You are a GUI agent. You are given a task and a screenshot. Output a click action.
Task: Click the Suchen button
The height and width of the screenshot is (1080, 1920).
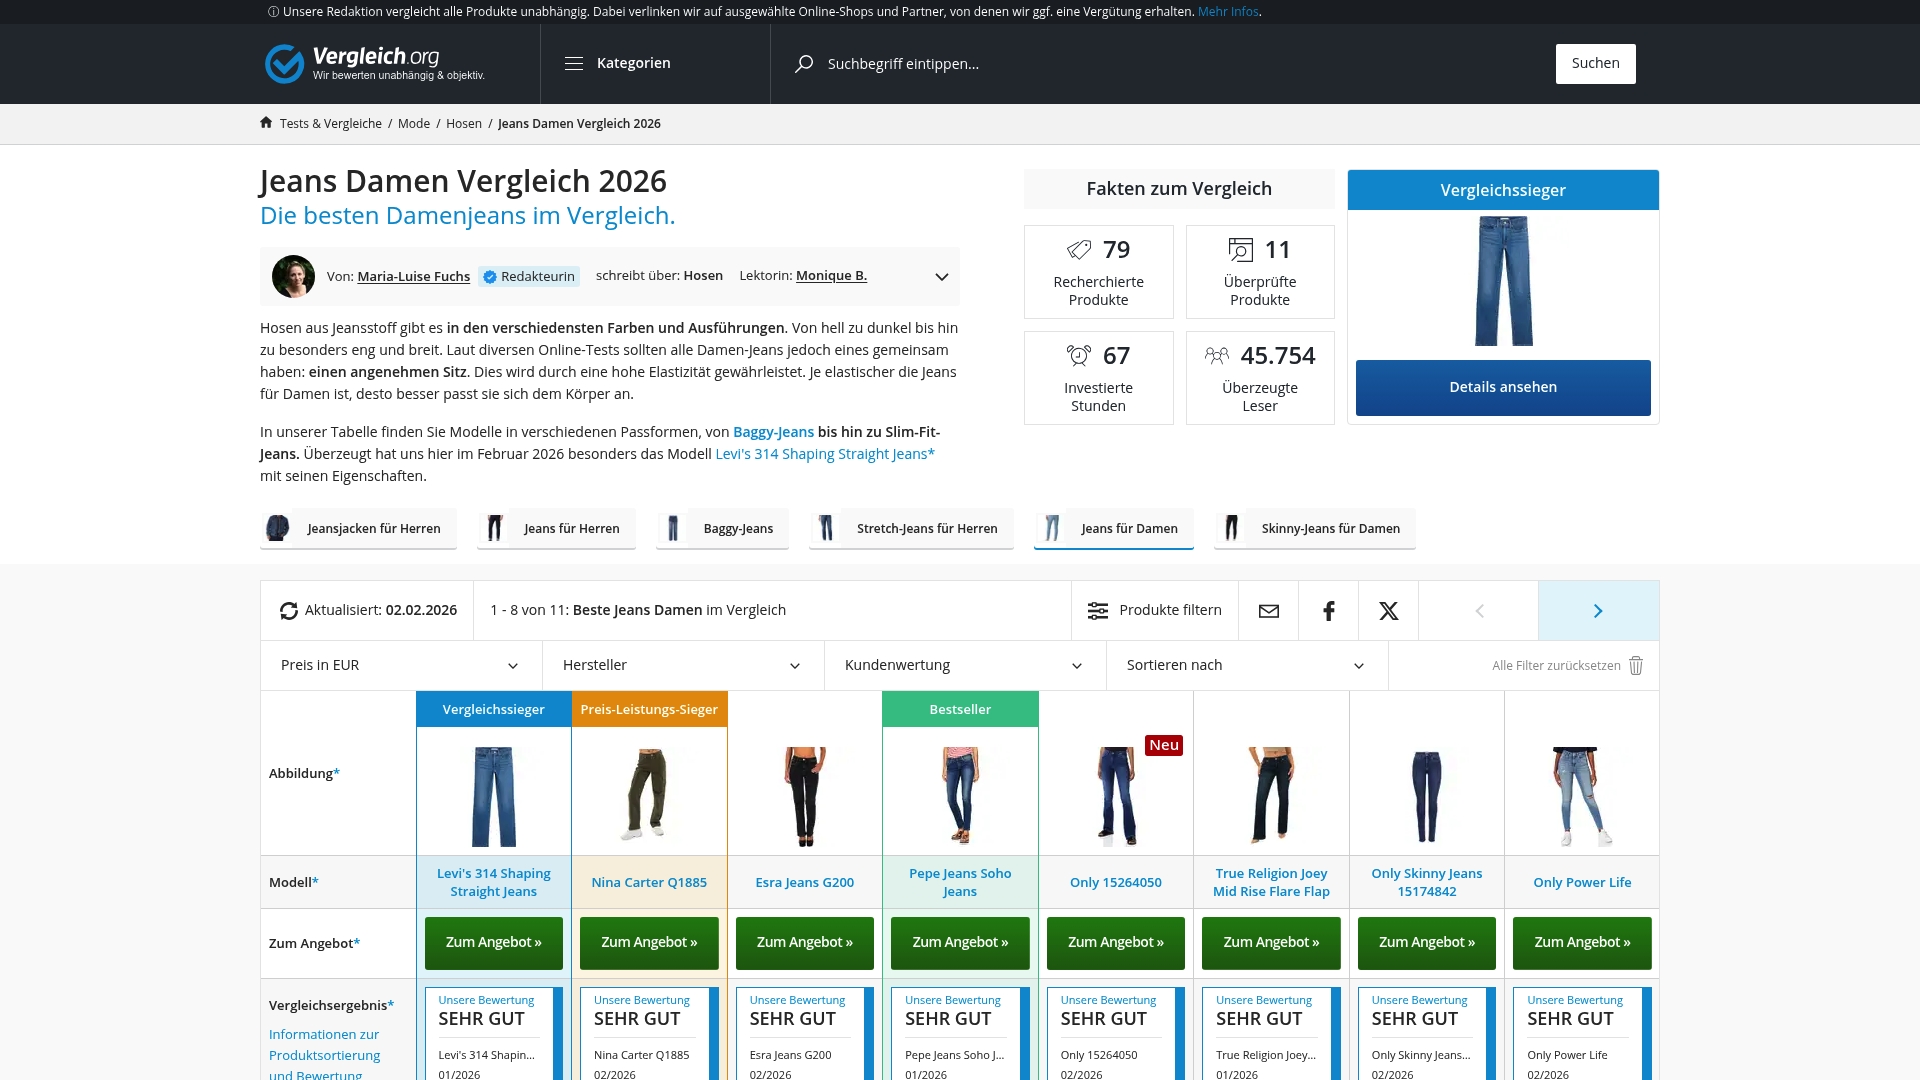1595,63
